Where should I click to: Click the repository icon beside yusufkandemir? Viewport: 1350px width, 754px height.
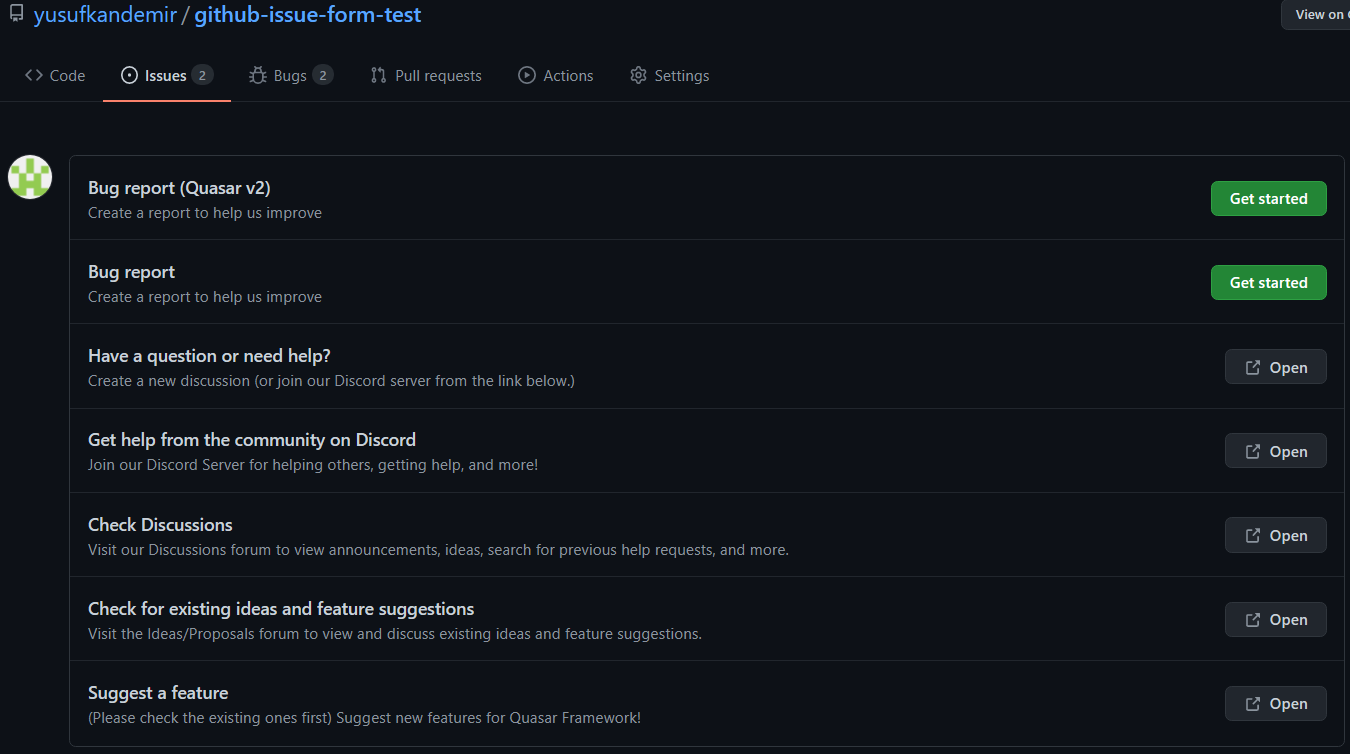16,14
